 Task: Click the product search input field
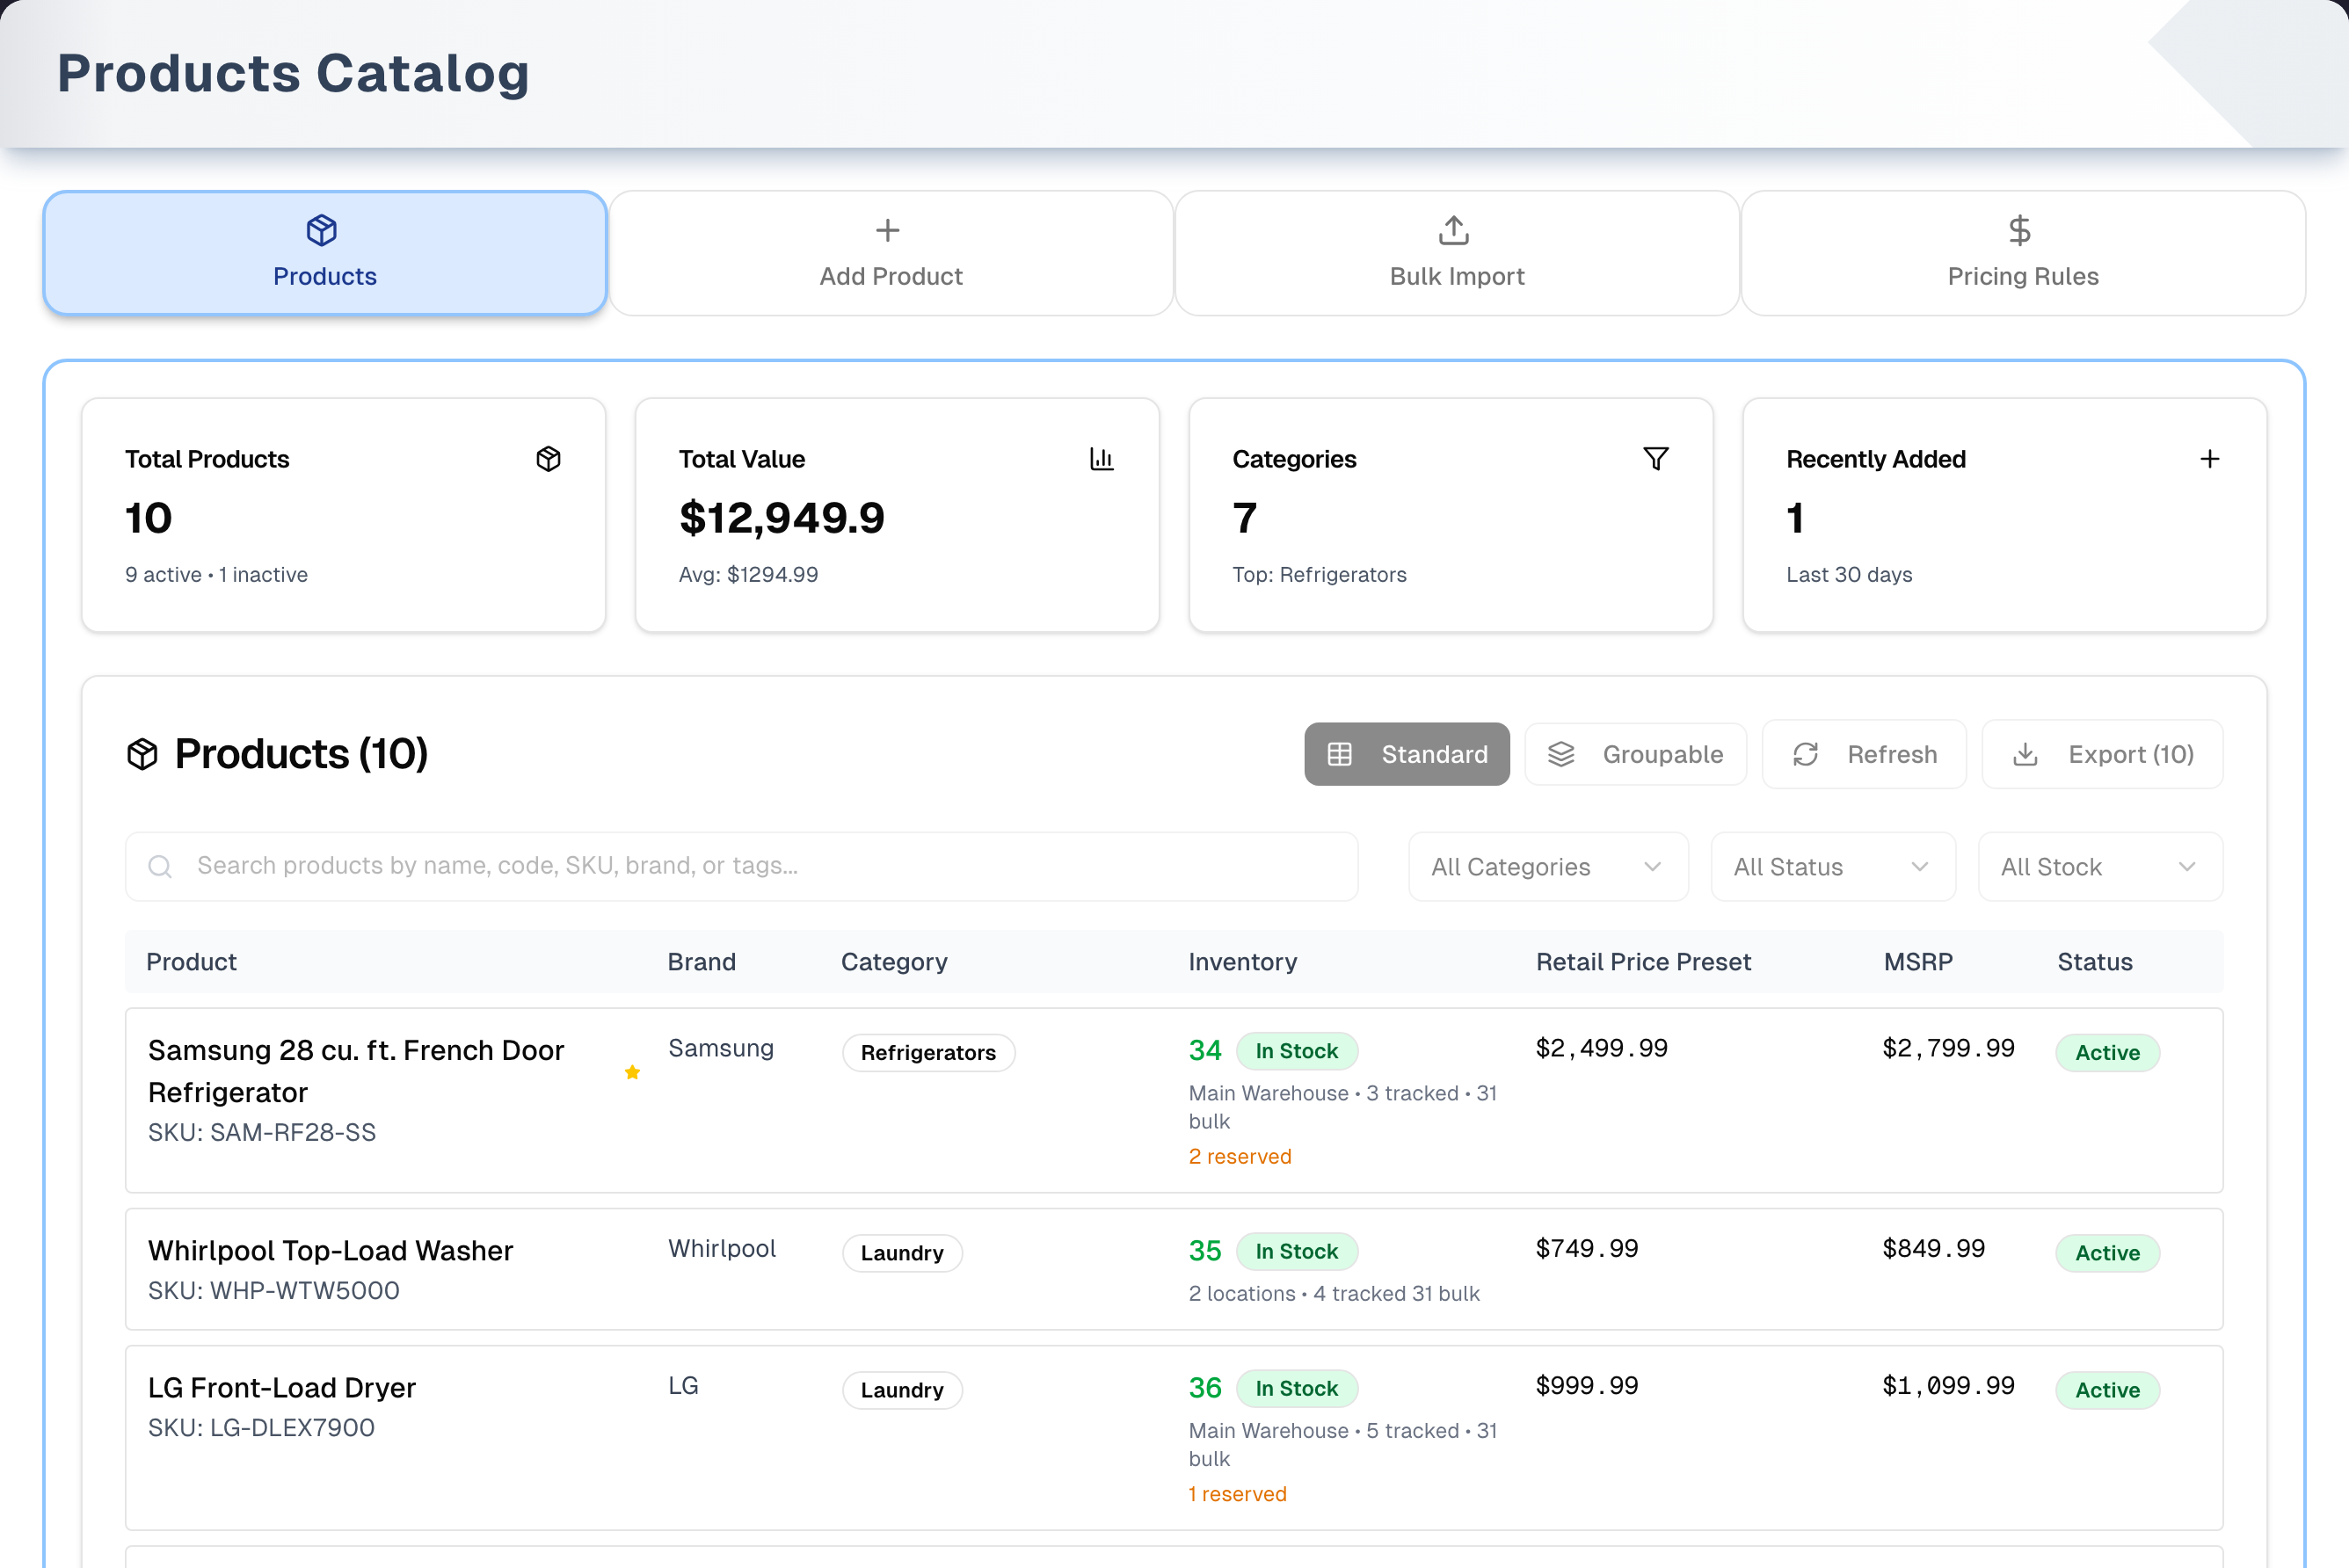pos(741,866)
